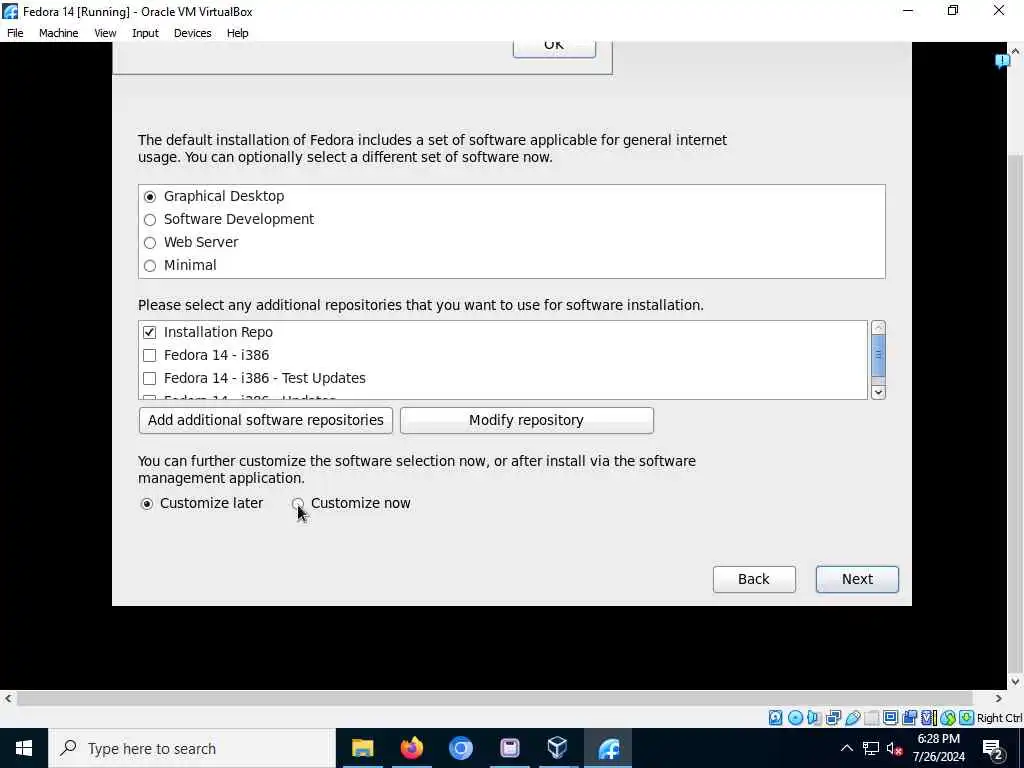This screenshot has height=768, width=1024.
Task: Click the partially visible OK button
Action: tap(554, 48)
